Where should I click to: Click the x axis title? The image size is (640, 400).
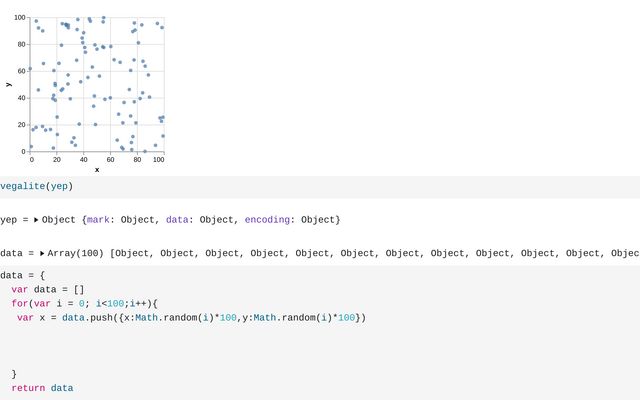[x=97, y=169]
